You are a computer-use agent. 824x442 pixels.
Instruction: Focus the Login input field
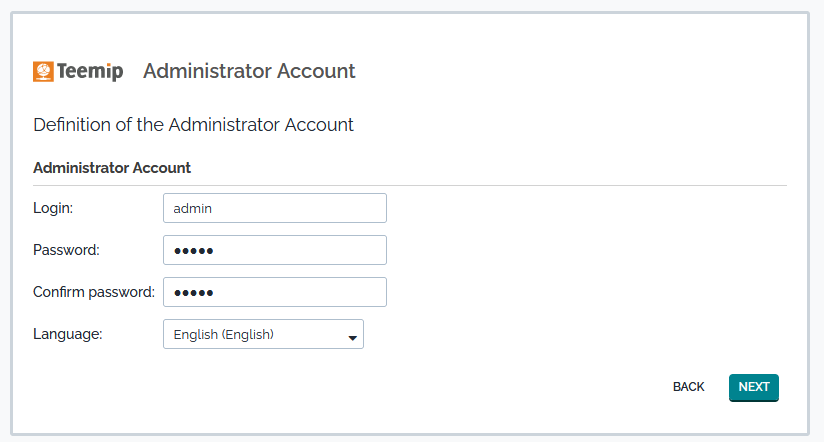coord(300,208)
